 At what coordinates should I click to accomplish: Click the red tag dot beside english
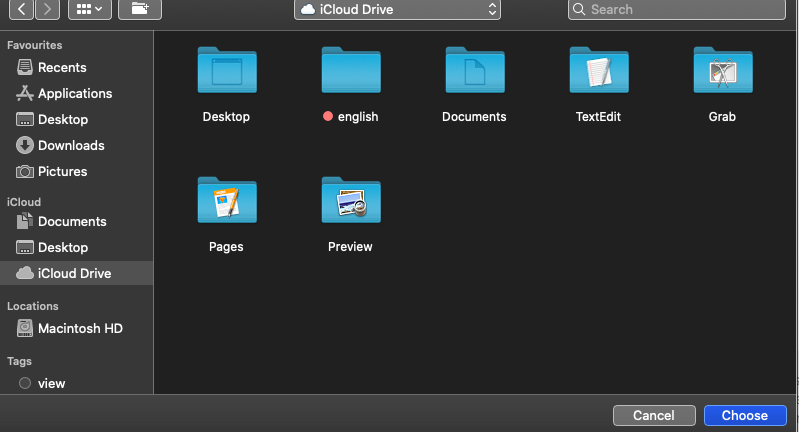[x=328, y=116]
